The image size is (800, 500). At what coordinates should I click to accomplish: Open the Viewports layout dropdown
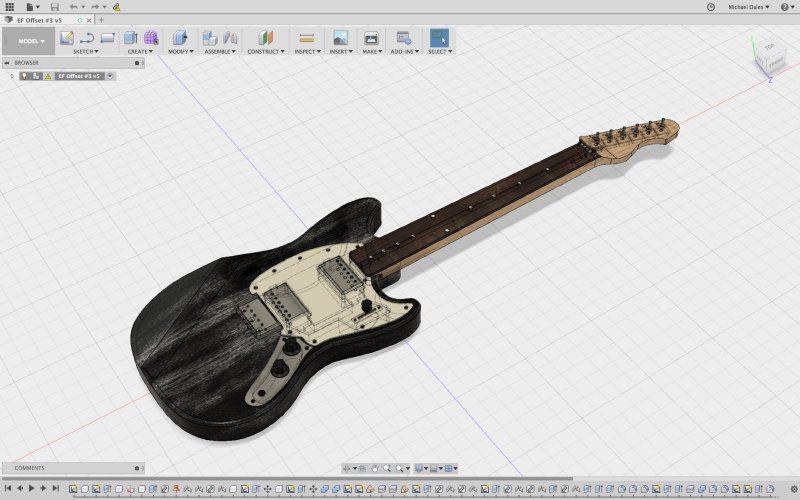point(451,468)
